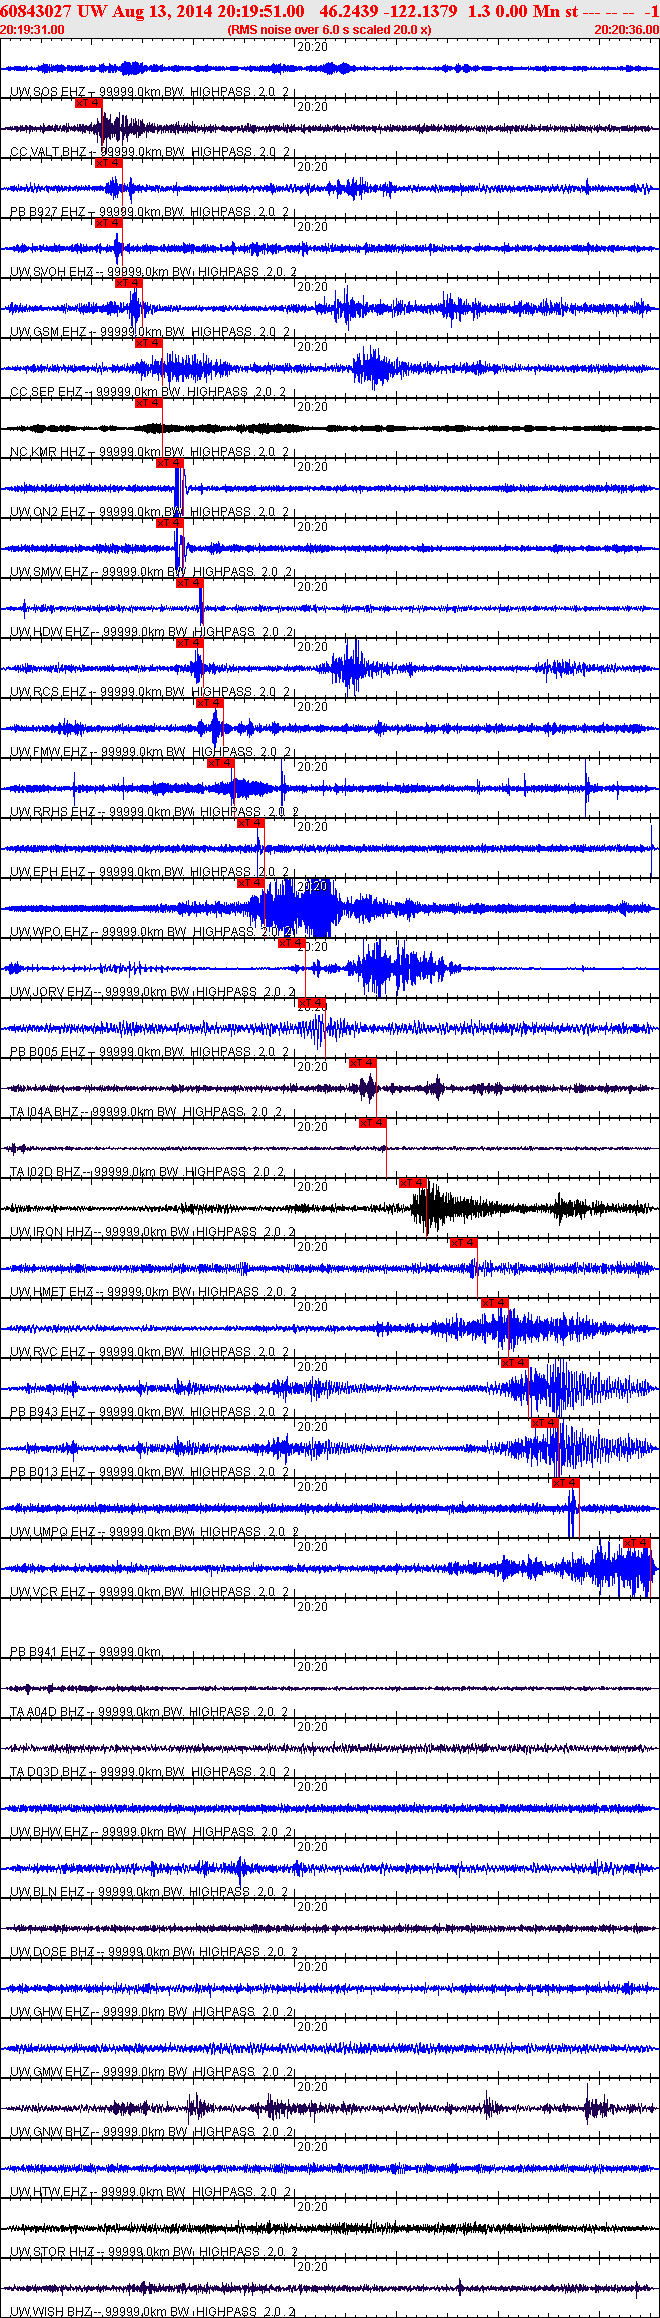Select the CC.VALT BHZ station label
Viewport: 660px width, 2318px height.
pos(48,152)
